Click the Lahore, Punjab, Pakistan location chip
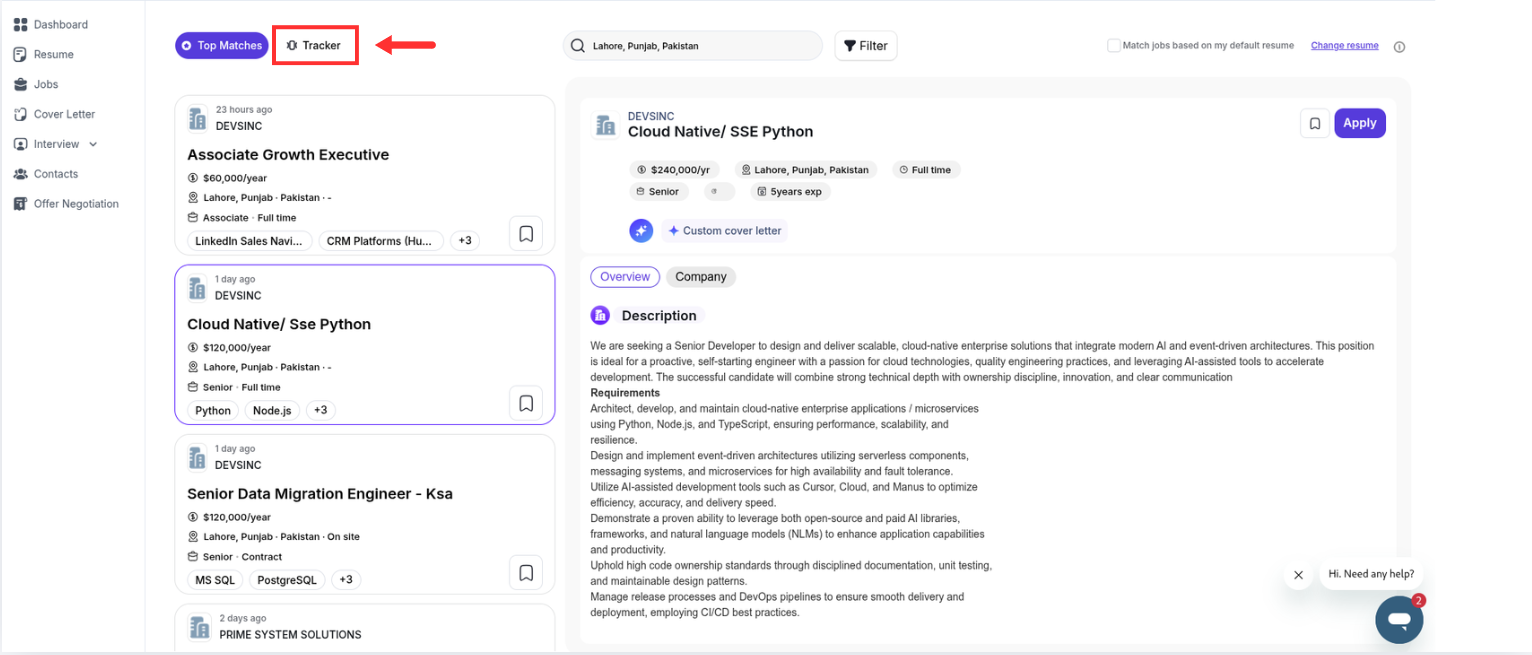The width and height of the screenshot is (1532, 655). point(806,170)
